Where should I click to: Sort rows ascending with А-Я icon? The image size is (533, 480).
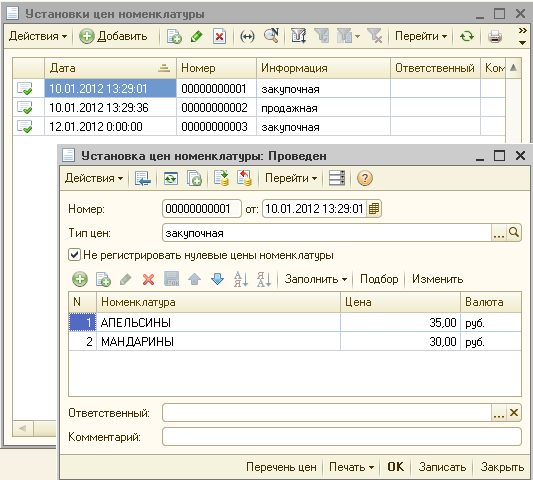(x=241, y=279)
